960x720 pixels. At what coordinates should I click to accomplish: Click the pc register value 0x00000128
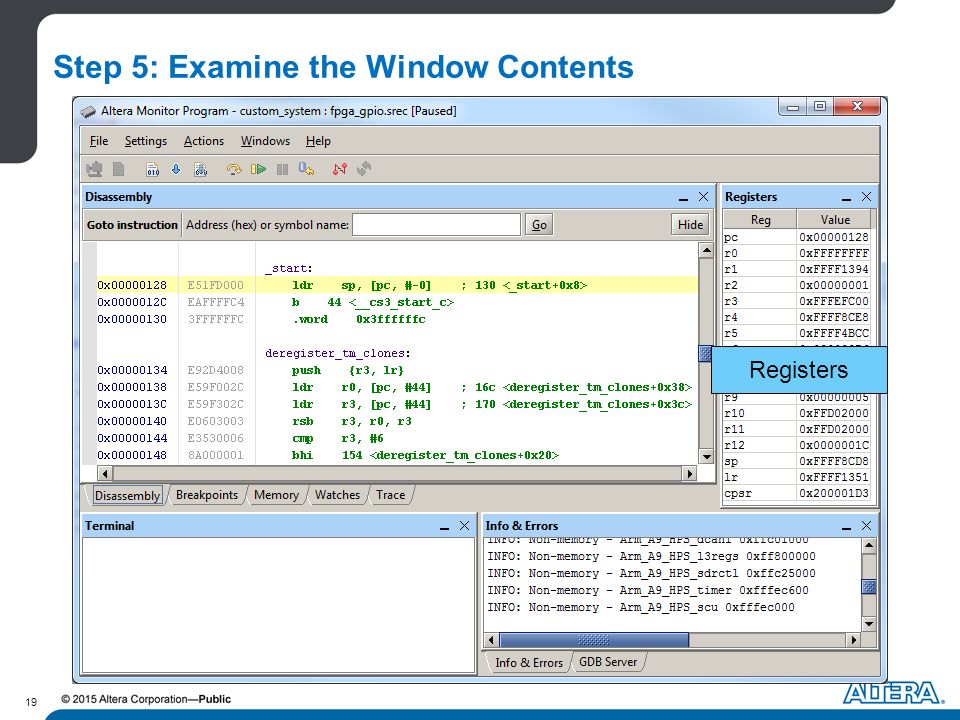click(834, 237)
